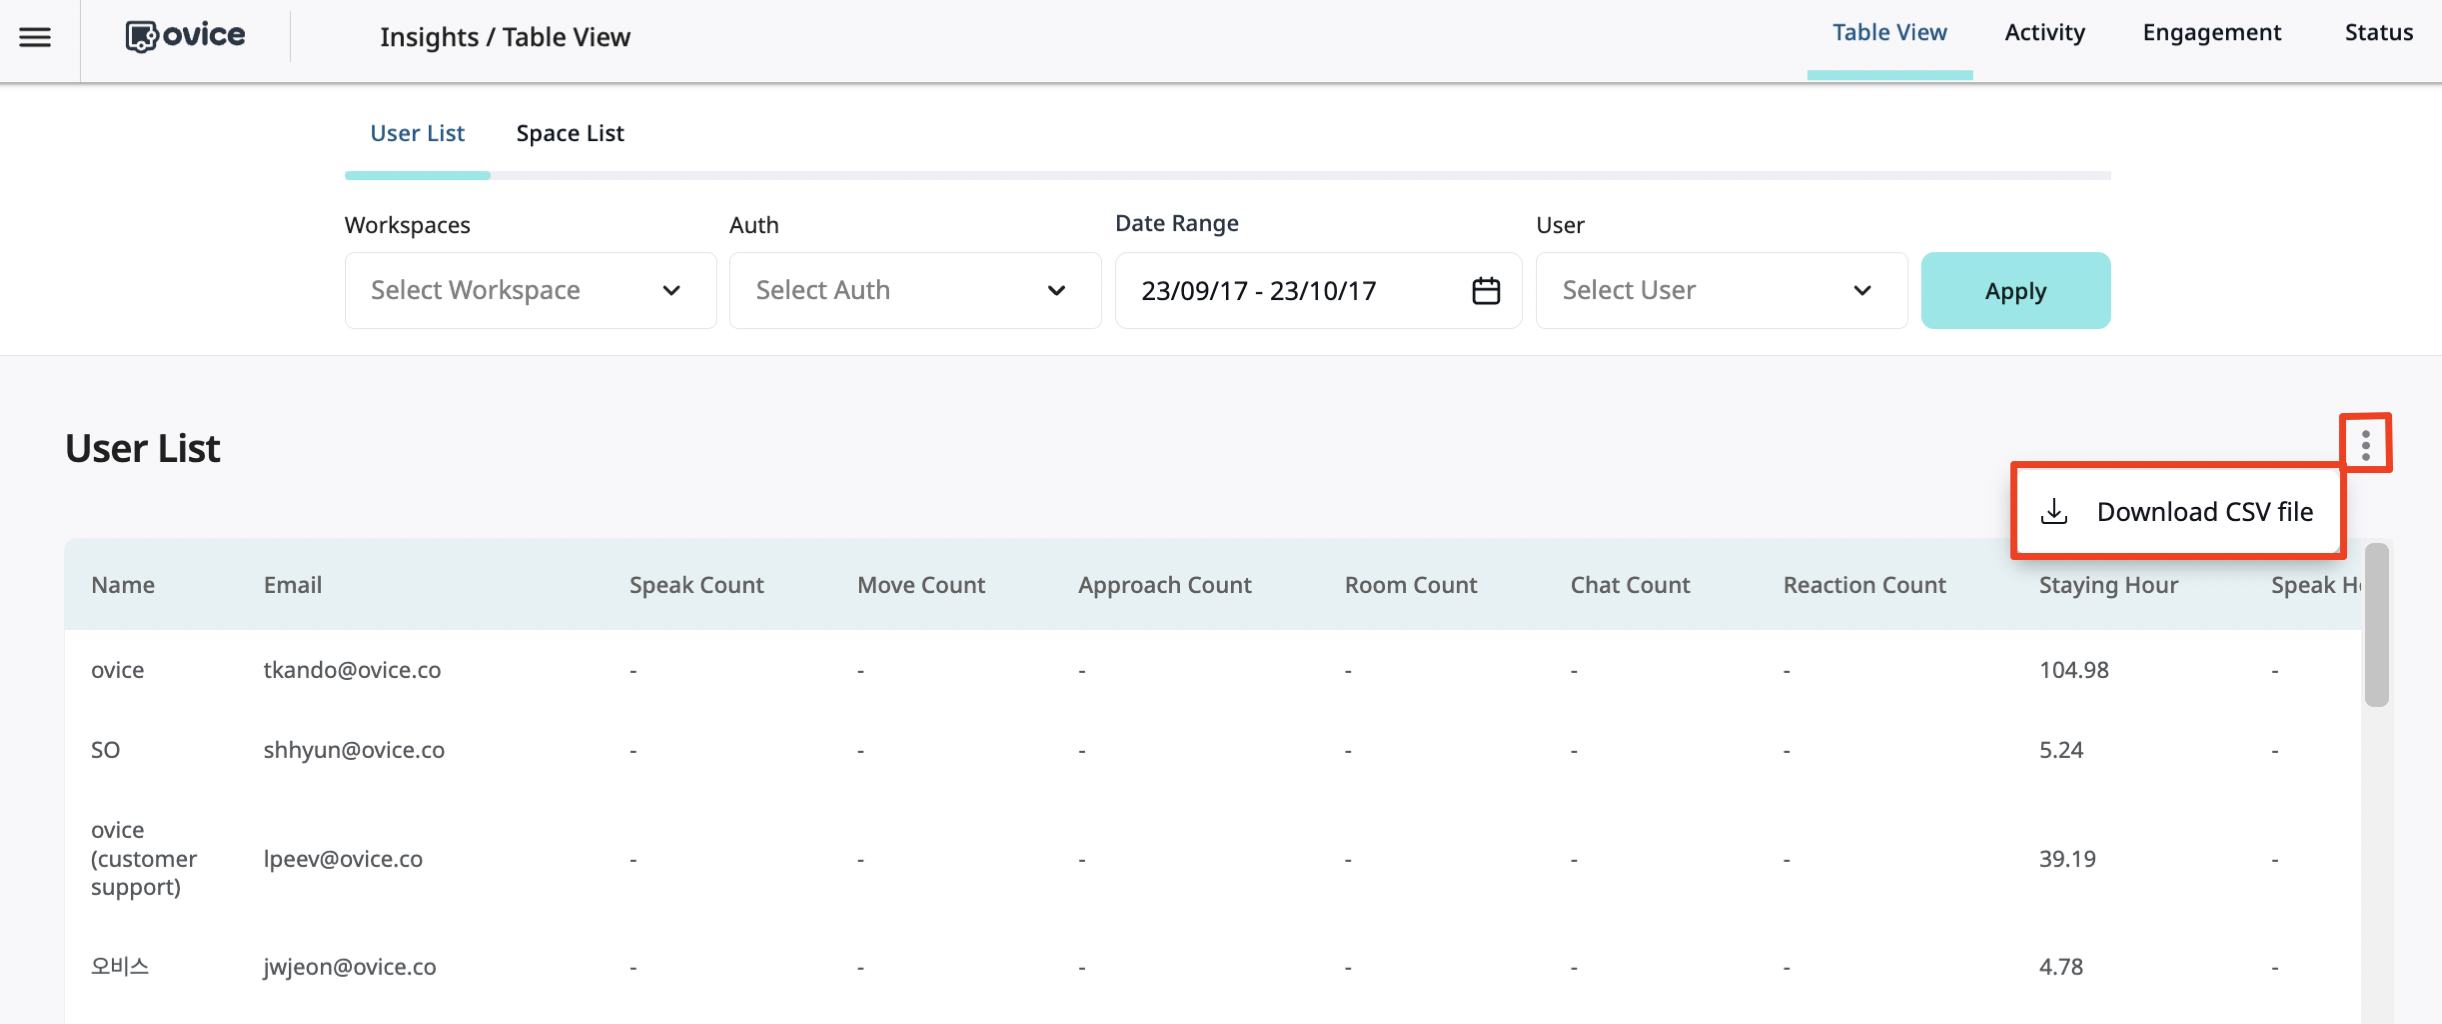Click the Email column header
2442x1024 pixels.
292,585
